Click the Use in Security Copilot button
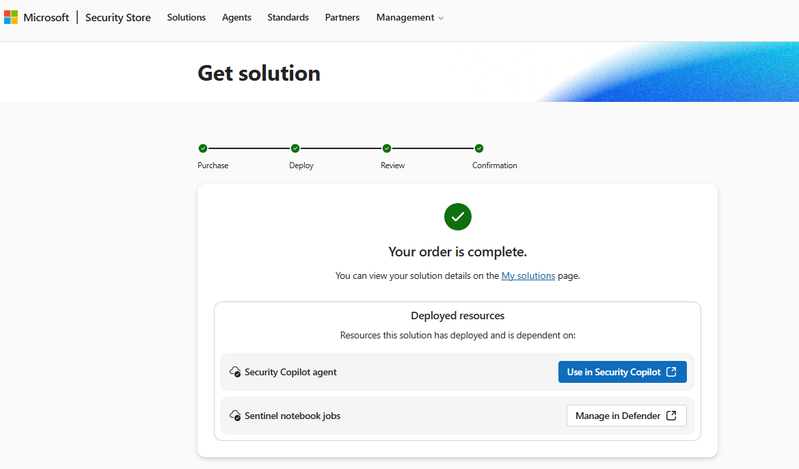799x469 pixels. 622,372
